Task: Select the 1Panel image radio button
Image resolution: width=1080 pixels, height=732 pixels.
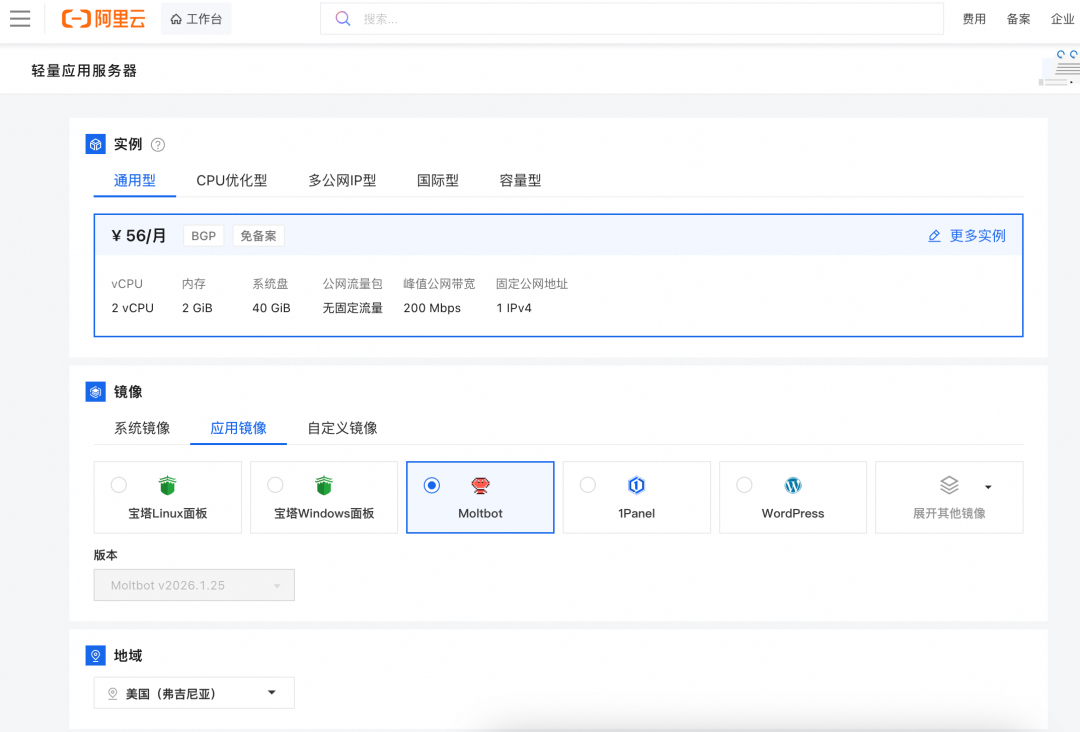Action: pyautogui.click(x=588, y=485)
